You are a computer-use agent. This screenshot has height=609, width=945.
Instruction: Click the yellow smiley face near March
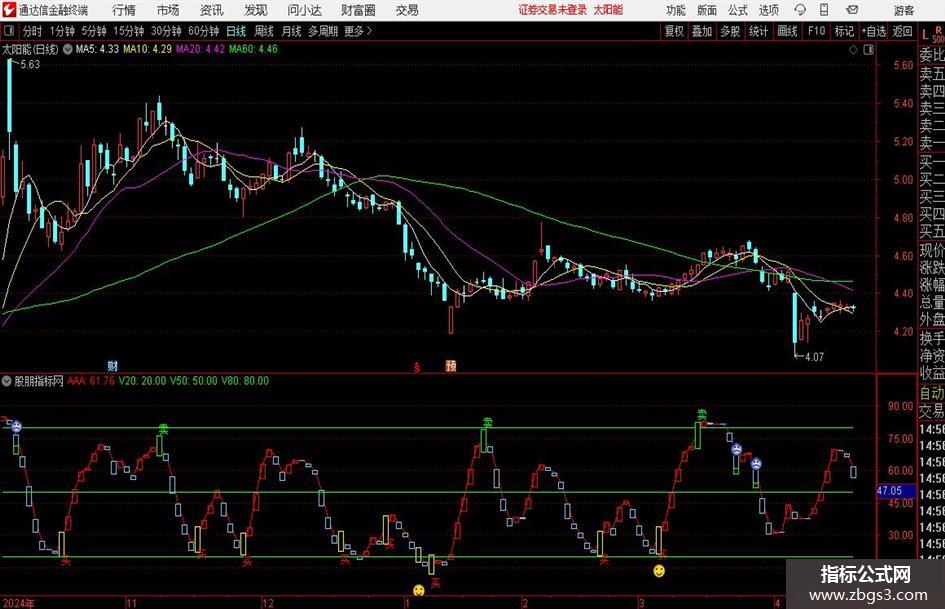coord(659,570)
